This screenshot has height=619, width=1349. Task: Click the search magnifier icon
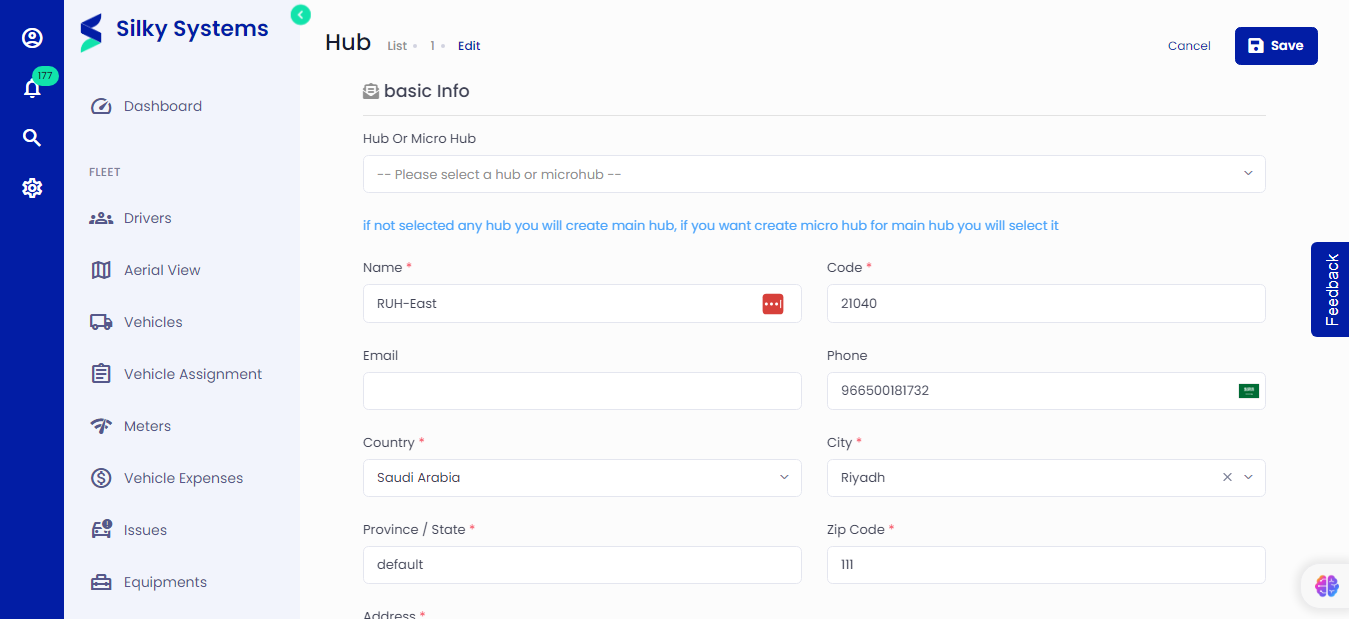(x=32, y=138)
